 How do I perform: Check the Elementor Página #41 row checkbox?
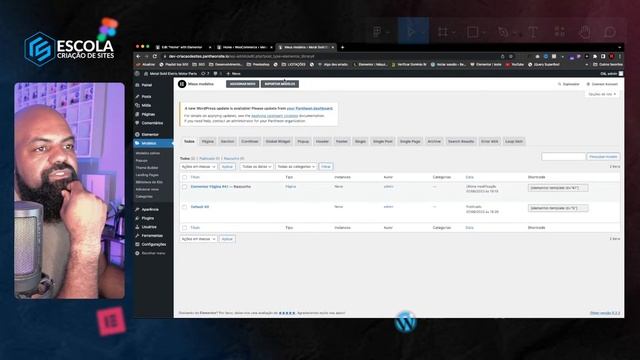click(184, 187)
